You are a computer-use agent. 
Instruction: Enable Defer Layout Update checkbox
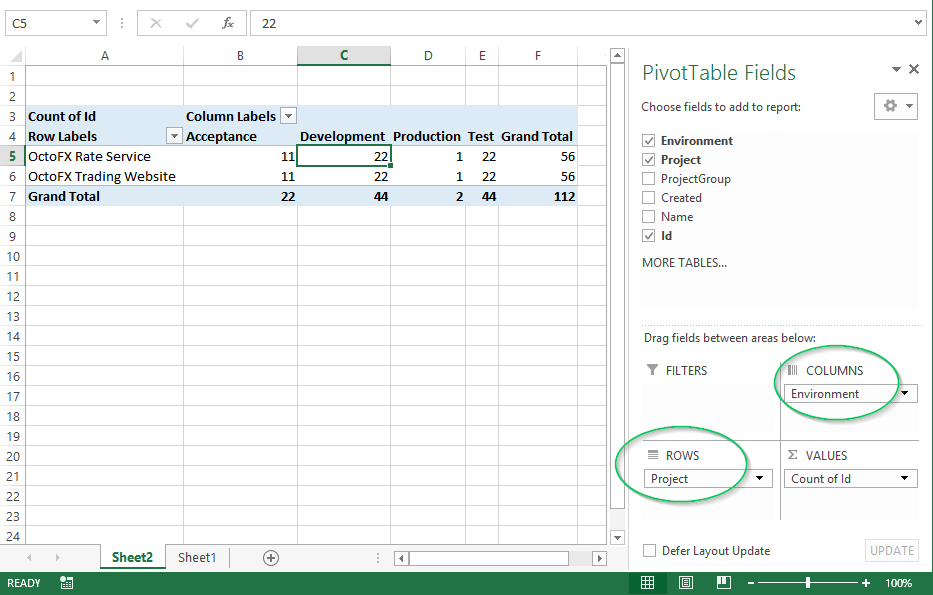(x=650, y=551)
